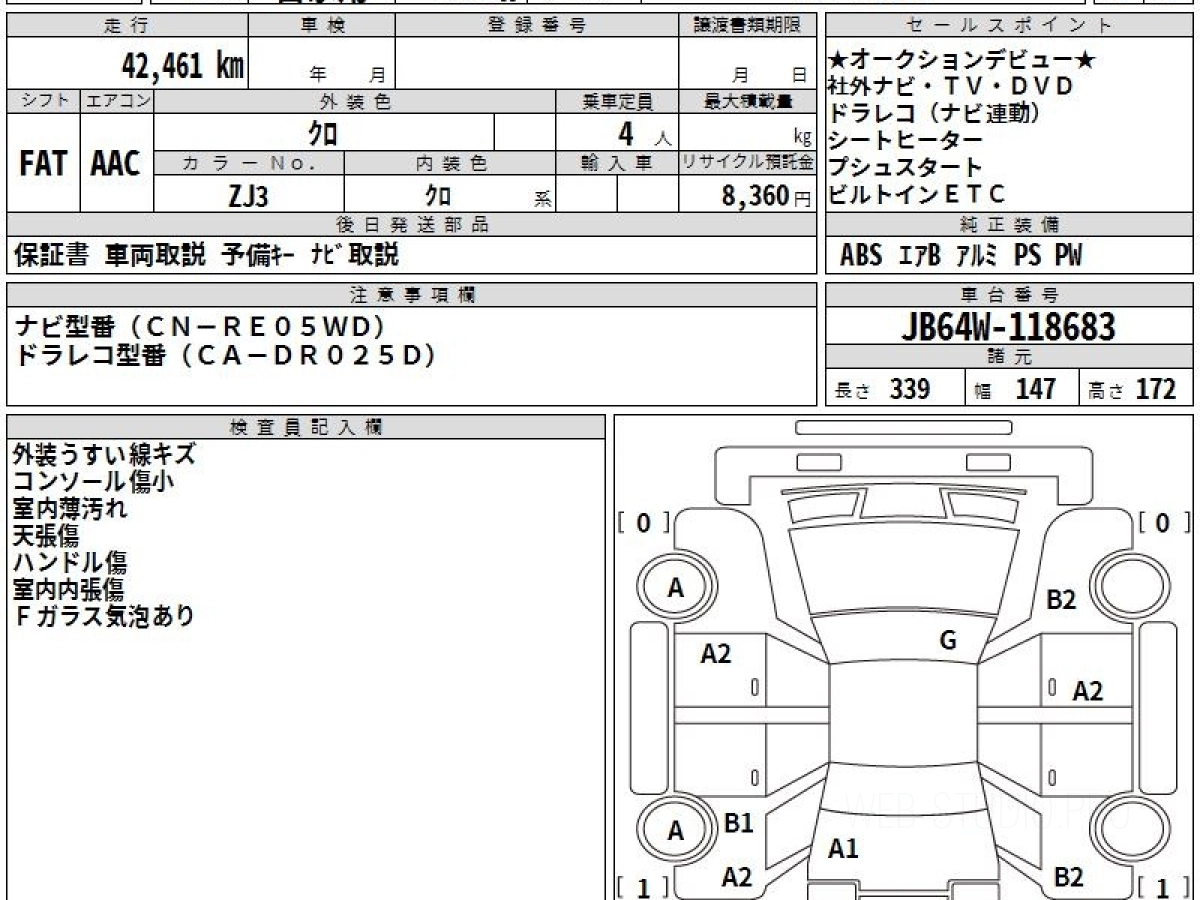Select the "Fガラス気泡あり" inspector note line
Viewport: 1200px width, 900px height.
[x=104, y=616]
